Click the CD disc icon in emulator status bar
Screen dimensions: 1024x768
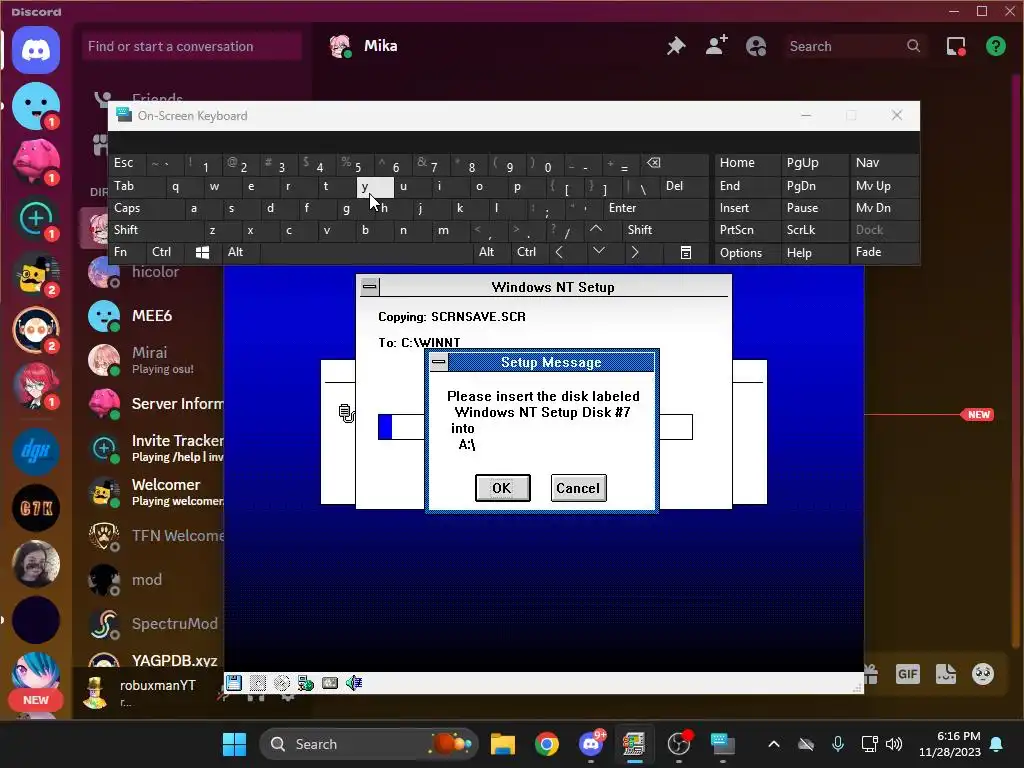pyautogui.click(x=281, y=683)
